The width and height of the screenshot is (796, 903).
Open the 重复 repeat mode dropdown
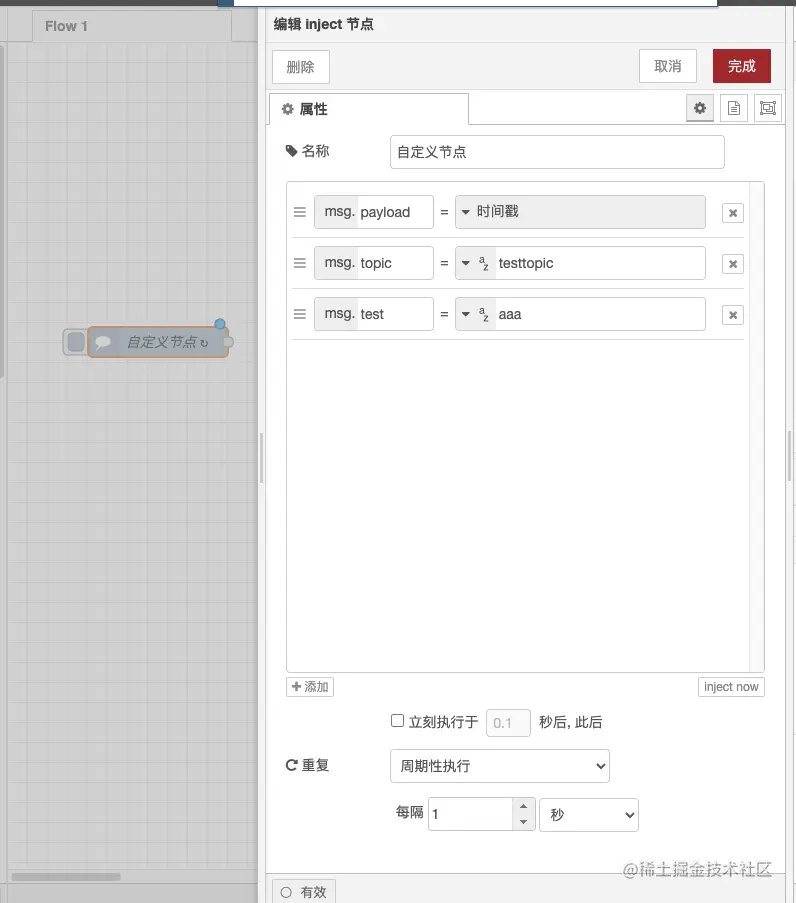tap(499, 766)
